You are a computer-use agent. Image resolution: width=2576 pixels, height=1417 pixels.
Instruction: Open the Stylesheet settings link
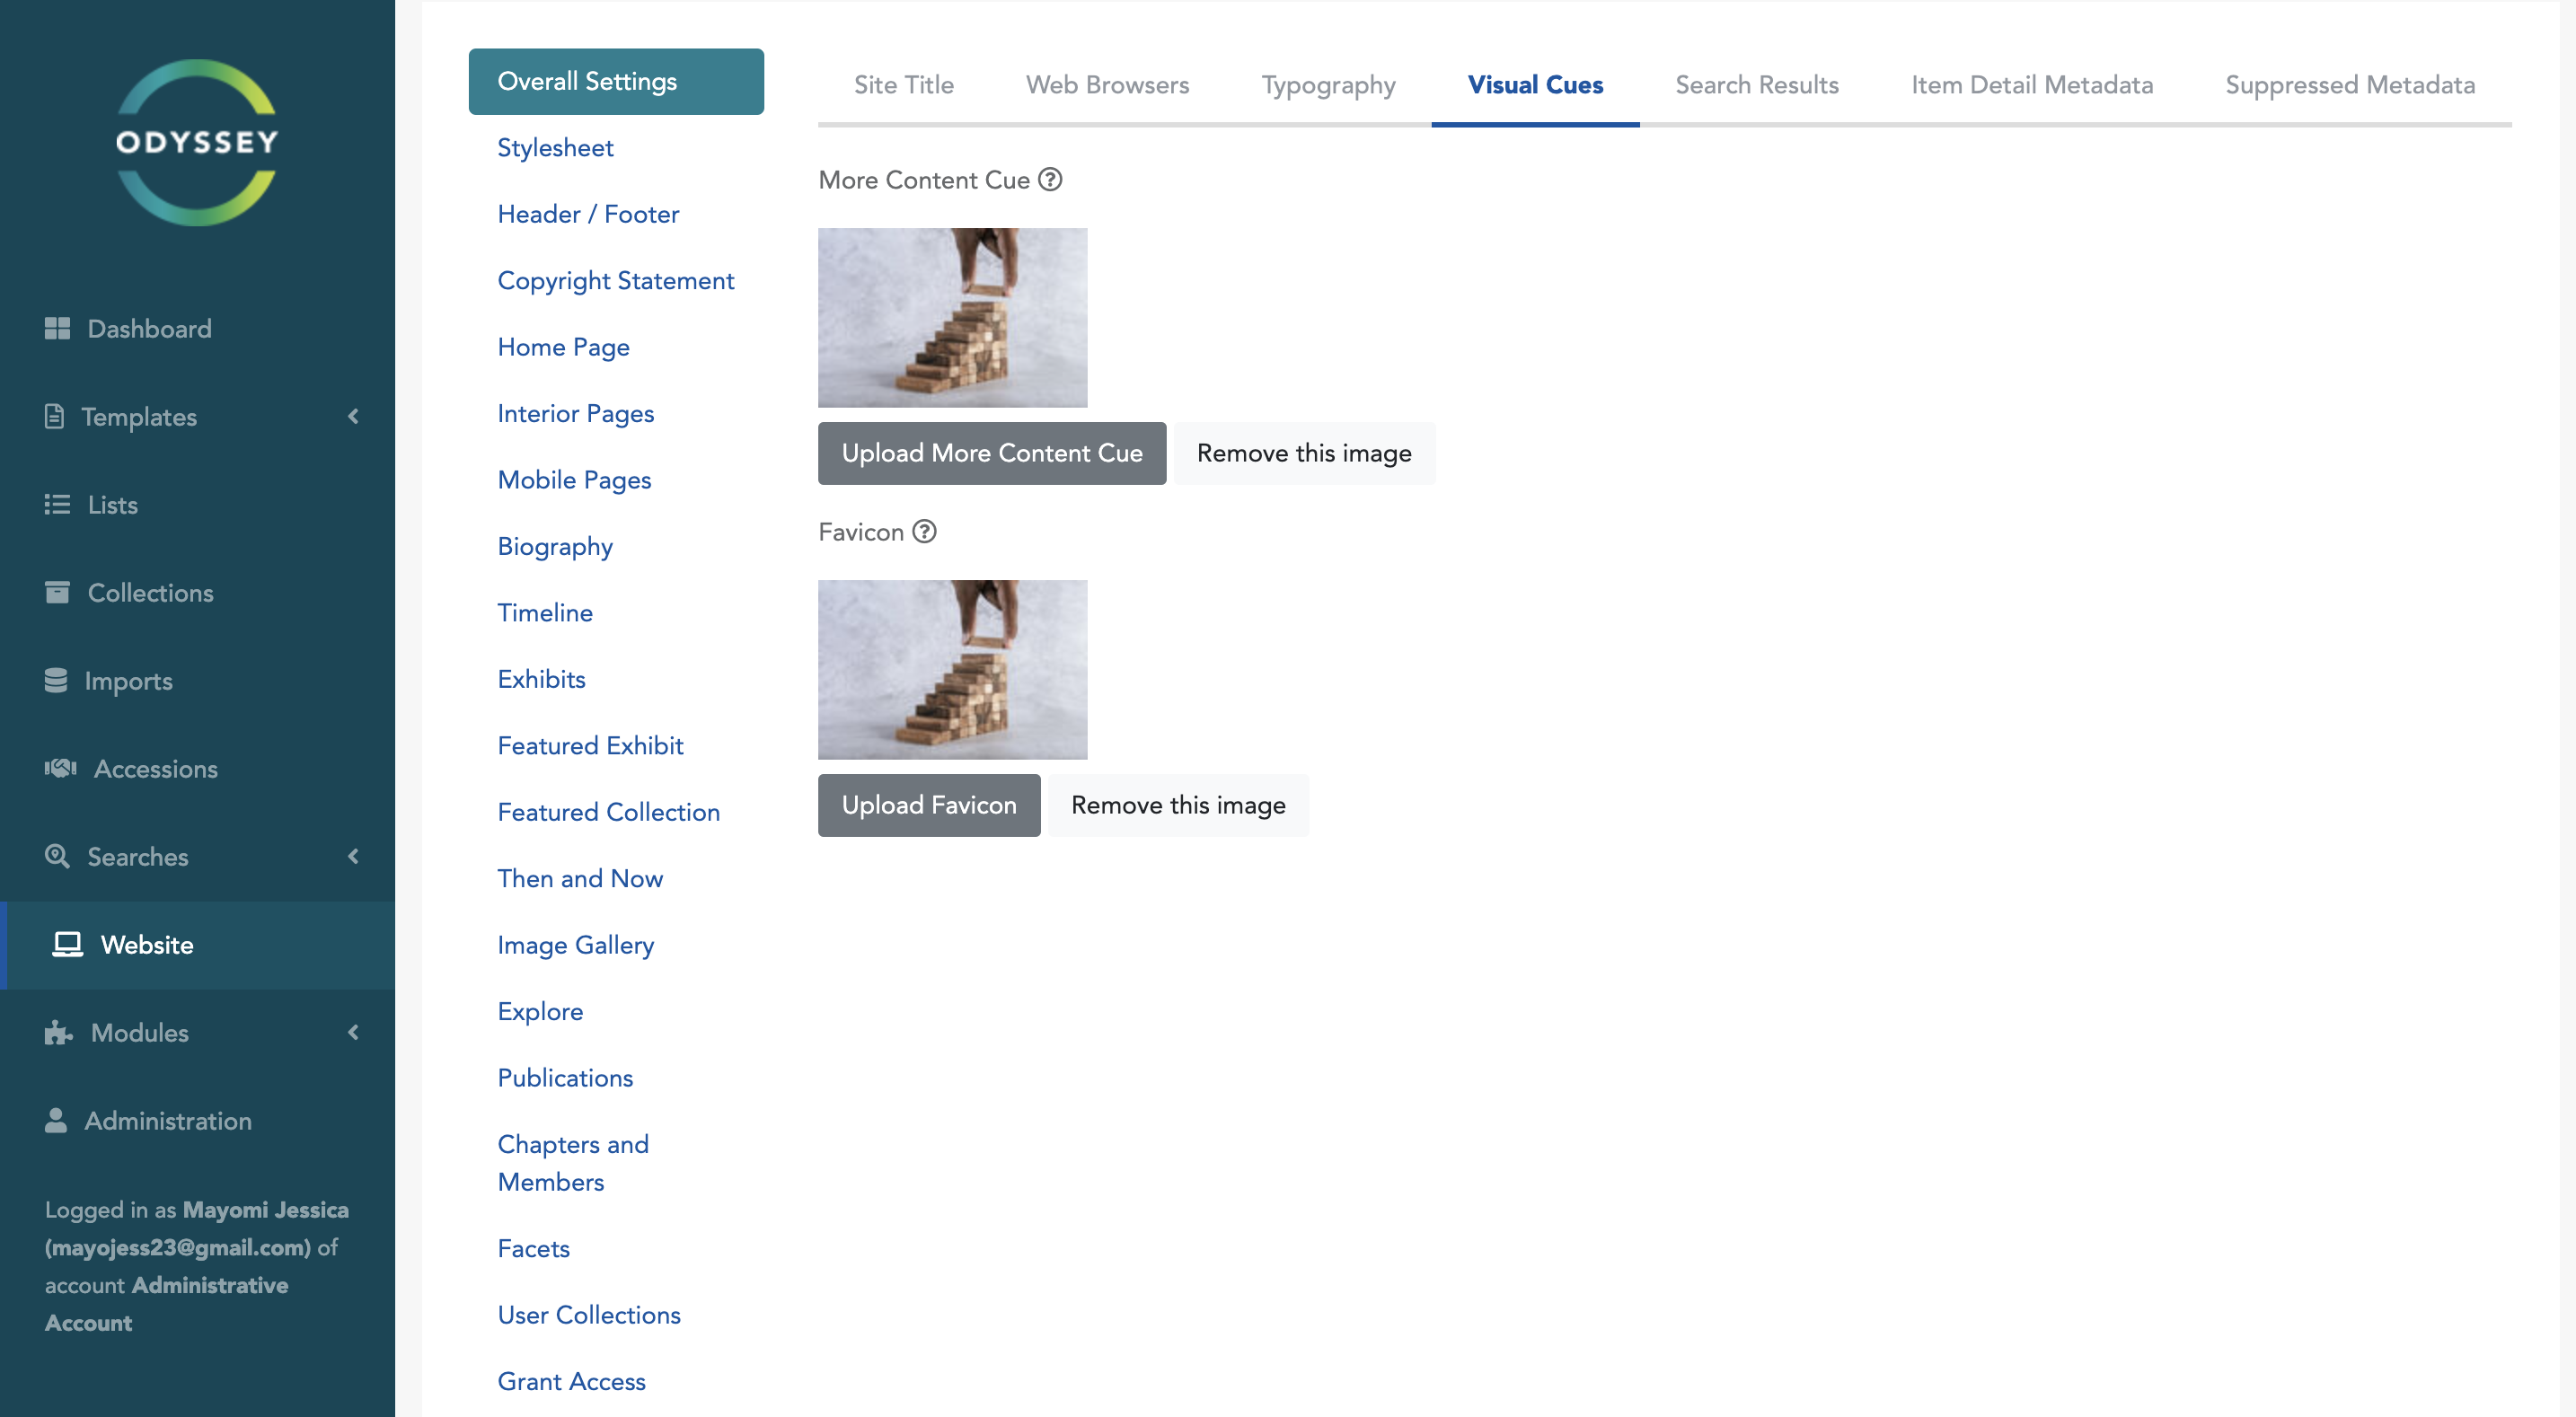tap(555, 148)
